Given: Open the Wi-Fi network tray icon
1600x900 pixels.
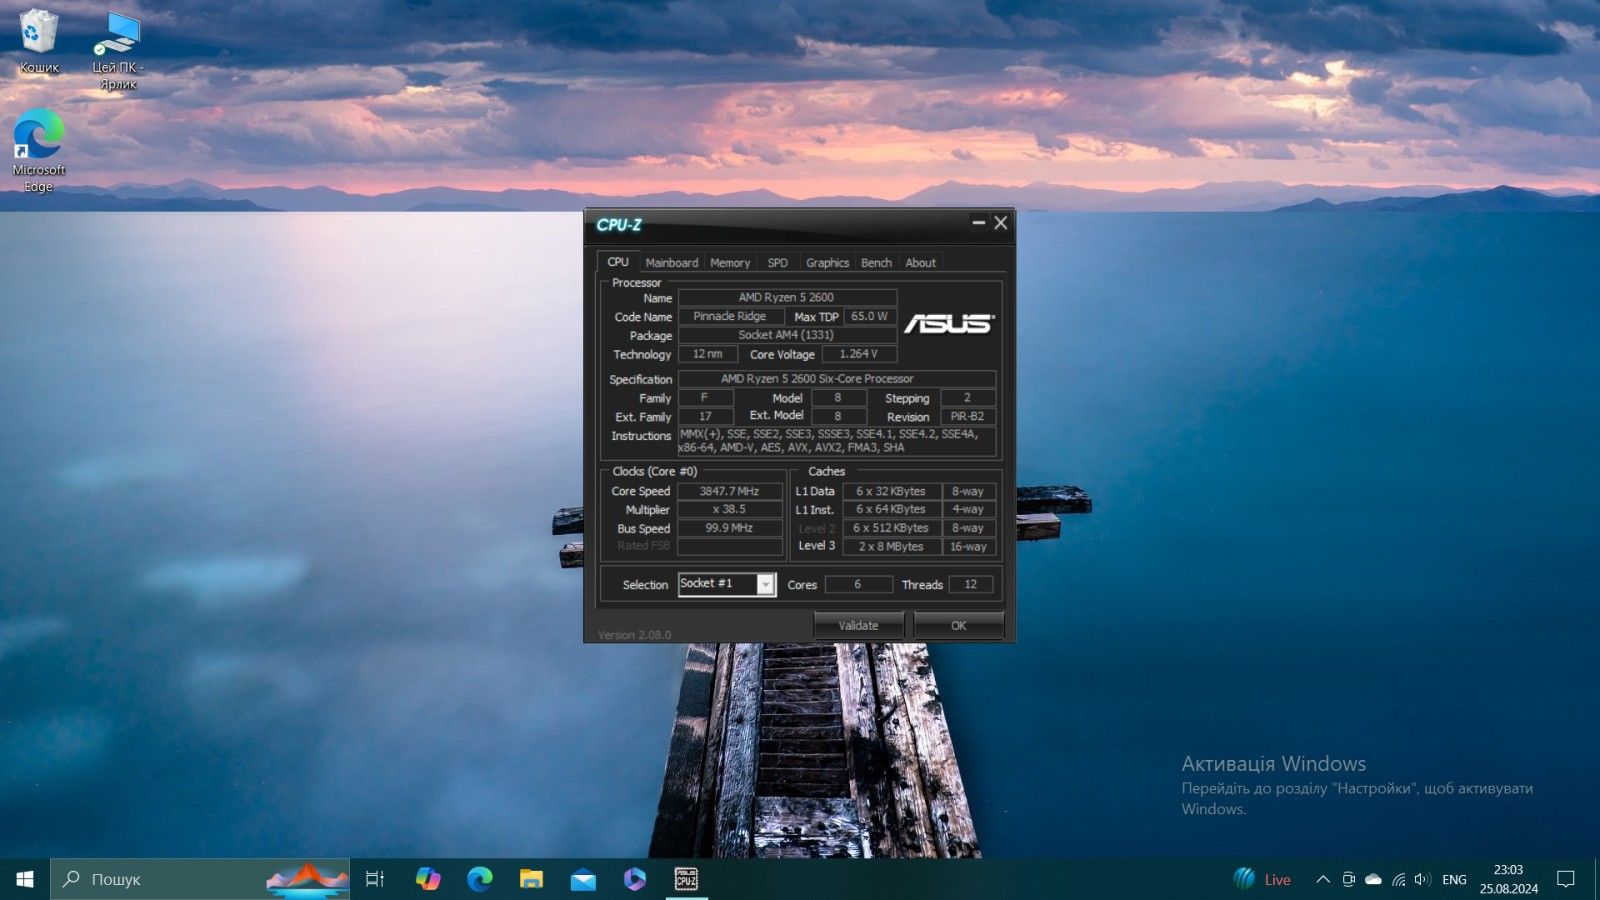Looking at the screenshot, I should point(1398,879).
